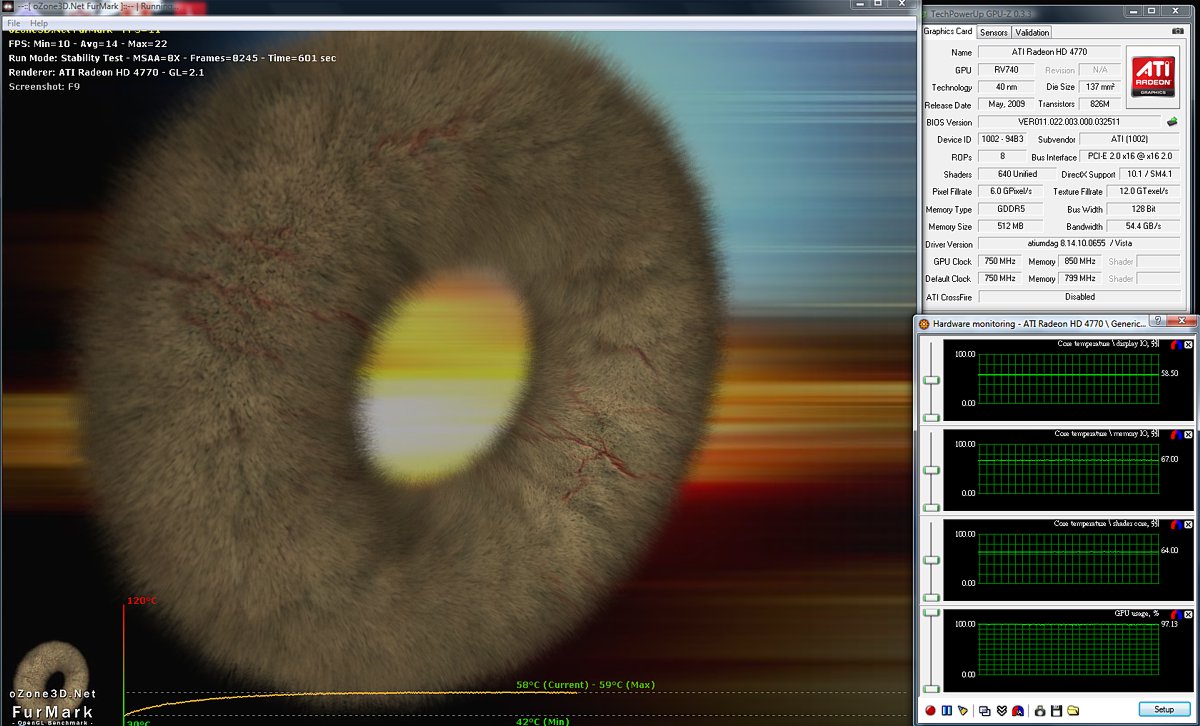The image size is (1200, 726).
Task: Click the magnet icon on memory IO graph
Action: 1175,434
